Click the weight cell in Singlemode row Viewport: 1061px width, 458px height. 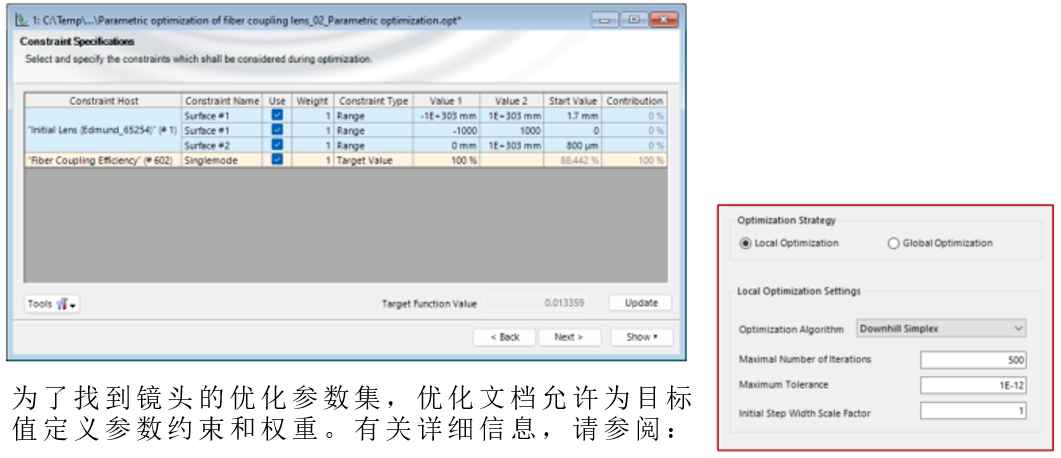[312, 160]
